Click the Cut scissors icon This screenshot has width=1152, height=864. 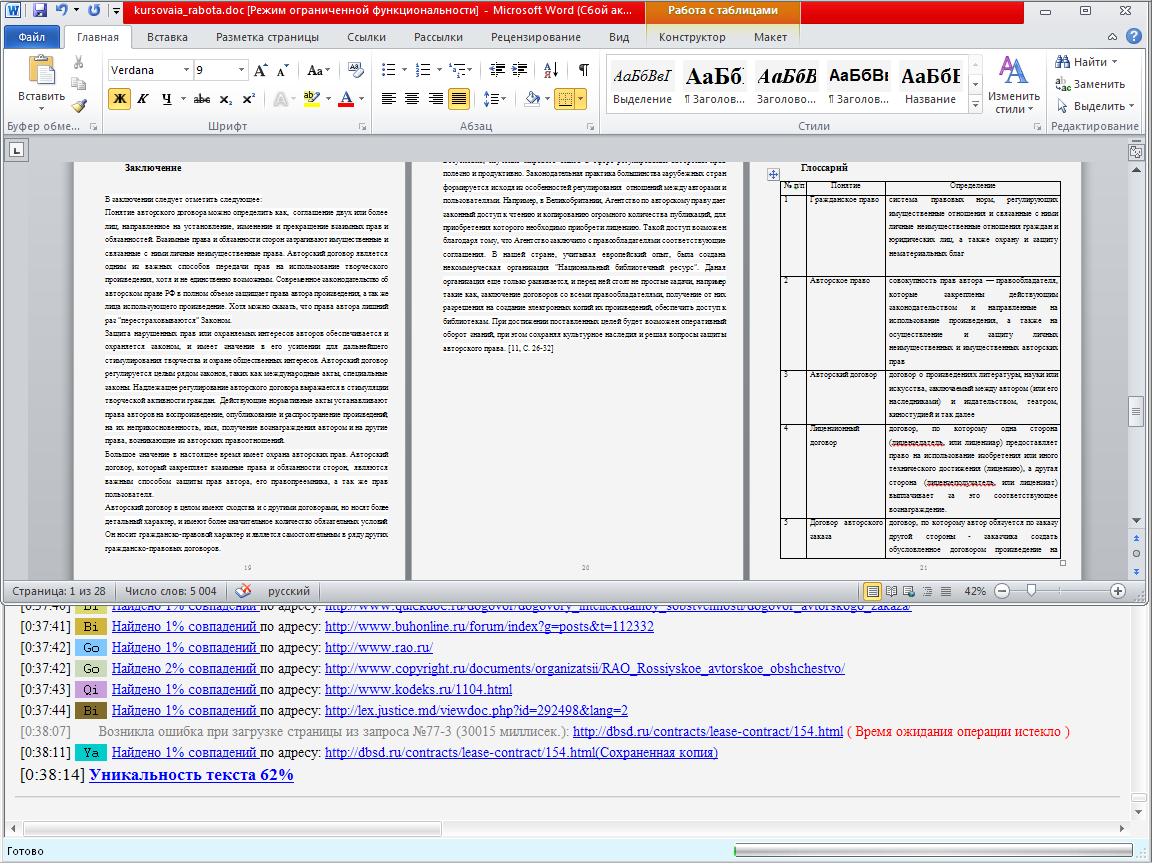coord(79,62)
